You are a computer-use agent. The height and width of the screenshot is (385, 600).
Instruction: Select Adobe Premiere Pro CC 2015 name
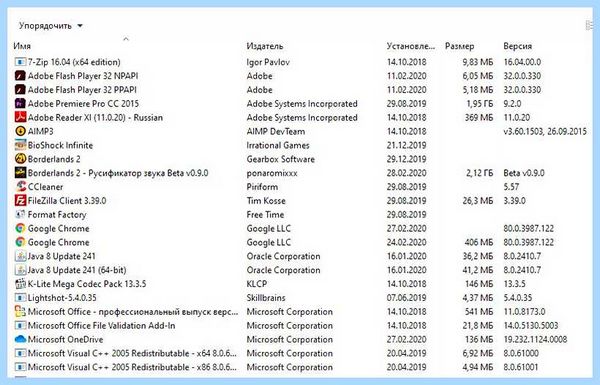point(83,103)
